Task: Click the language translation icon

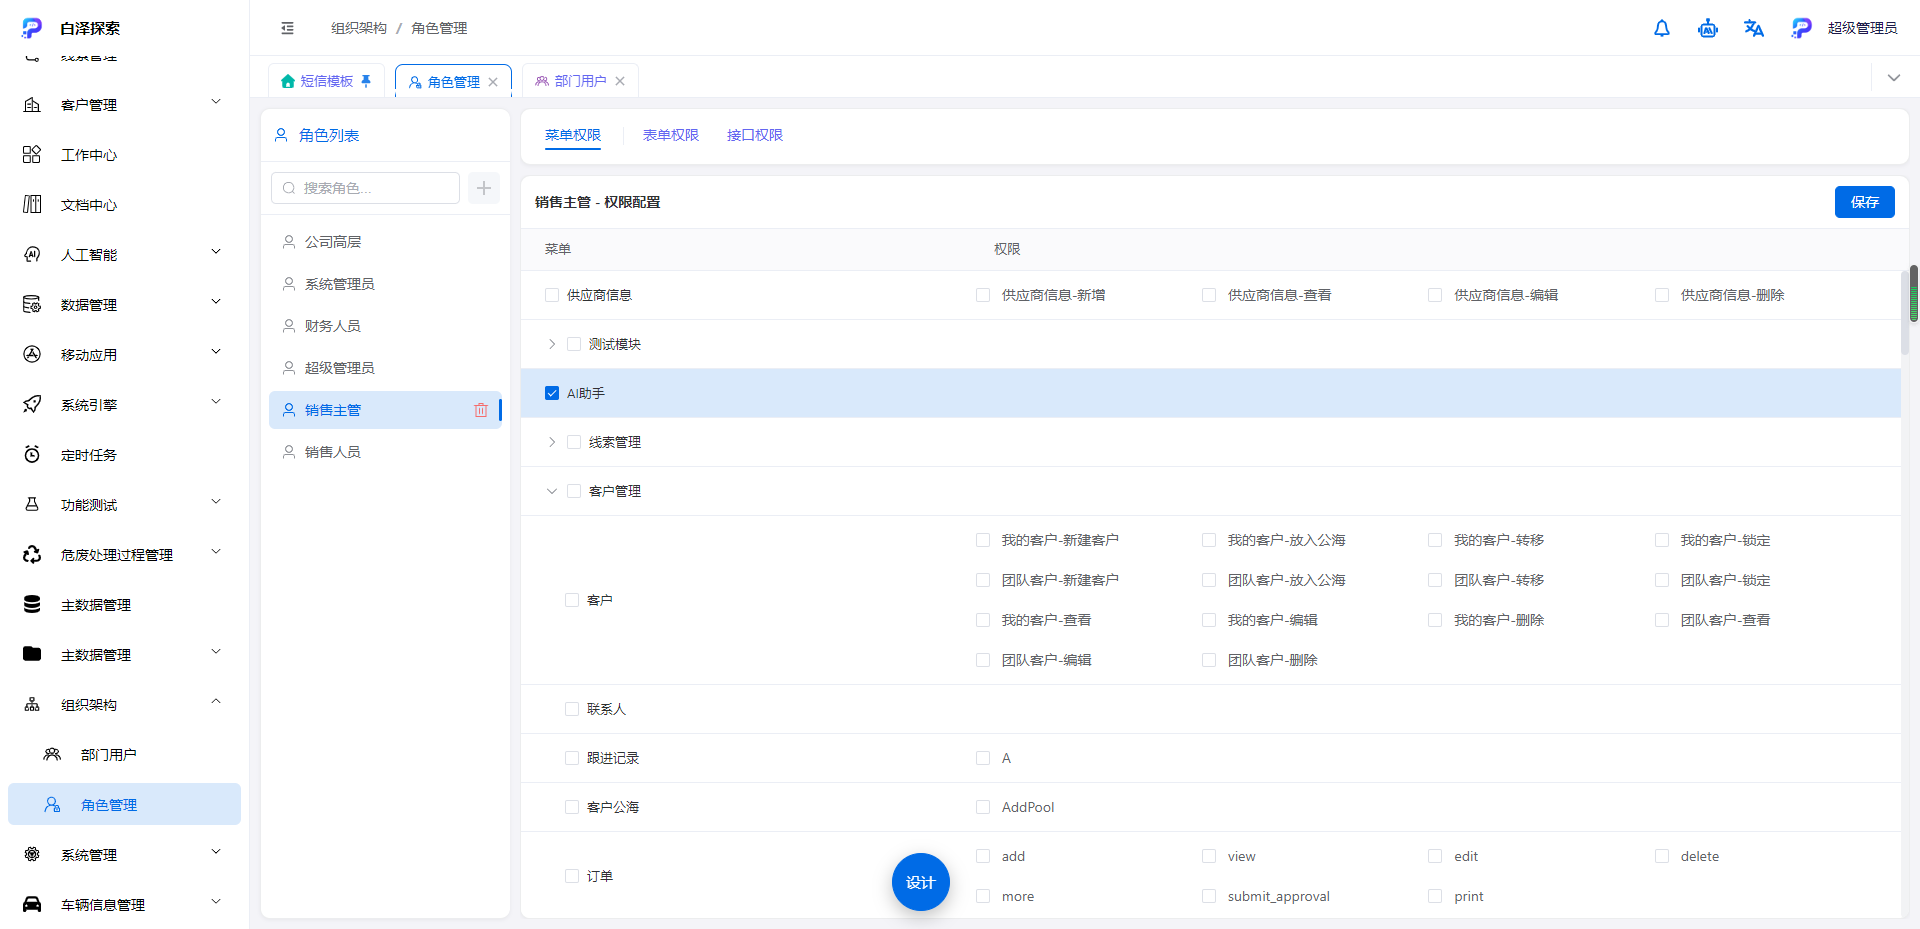Action: click(1754, 28)
